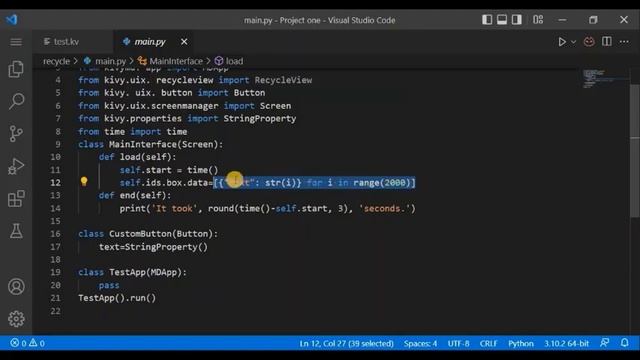Click 'class MainInterface(Screen):' line
640x360 pixels.
[151, 144]
